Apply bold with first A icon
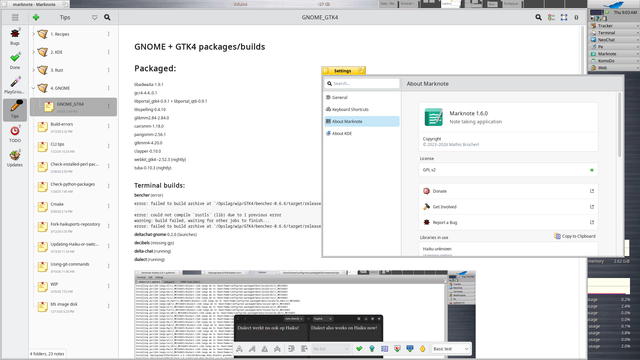 pyautogui.click(x=240, y=349)
